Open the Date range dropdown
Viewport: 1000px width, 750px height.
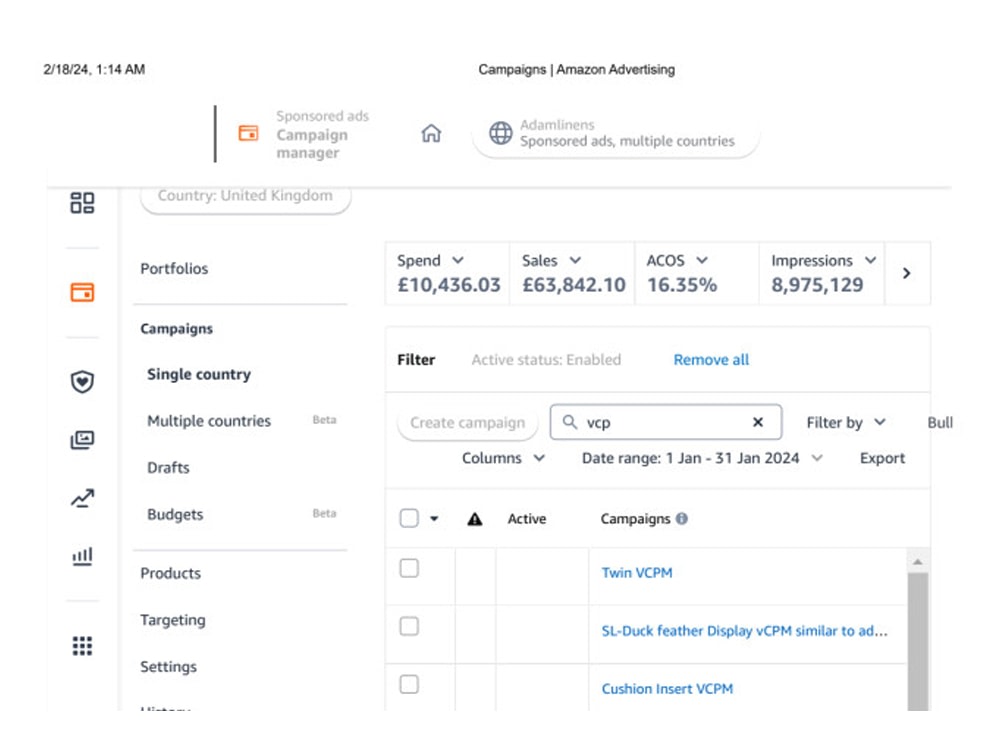coord(702,458)
